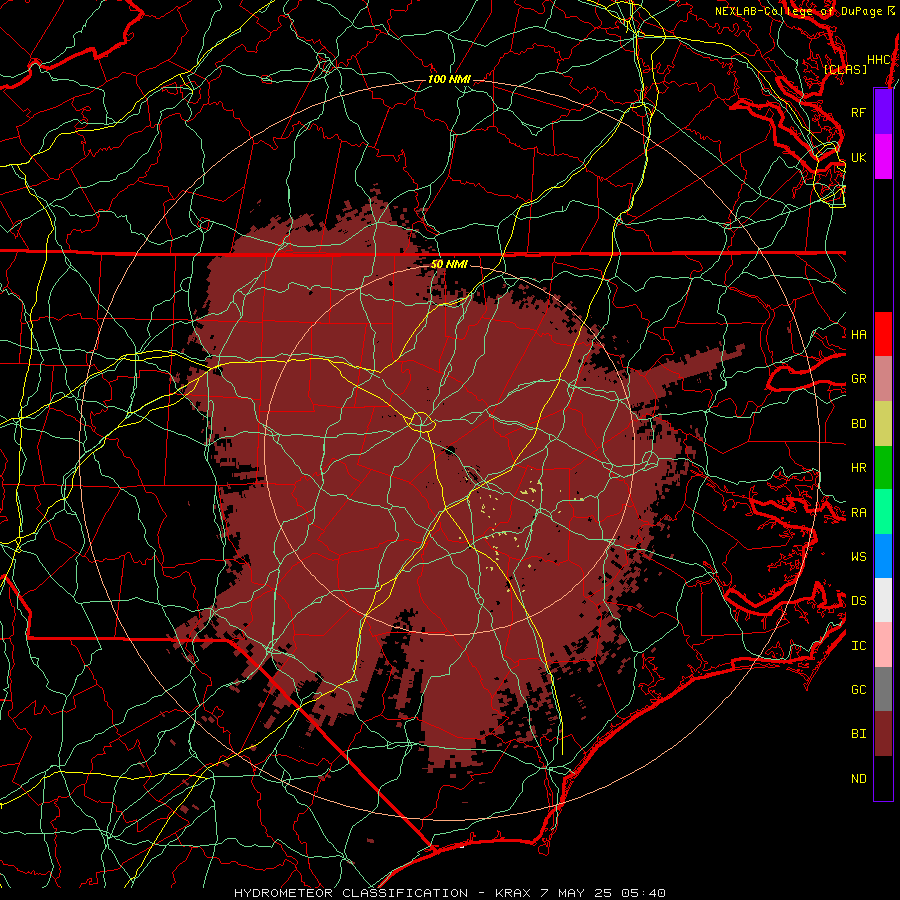Click the GR pinkish legend swatch
The height and width of the screenshot is (900, 900).
pyautogui.click(x=883, y=379)
